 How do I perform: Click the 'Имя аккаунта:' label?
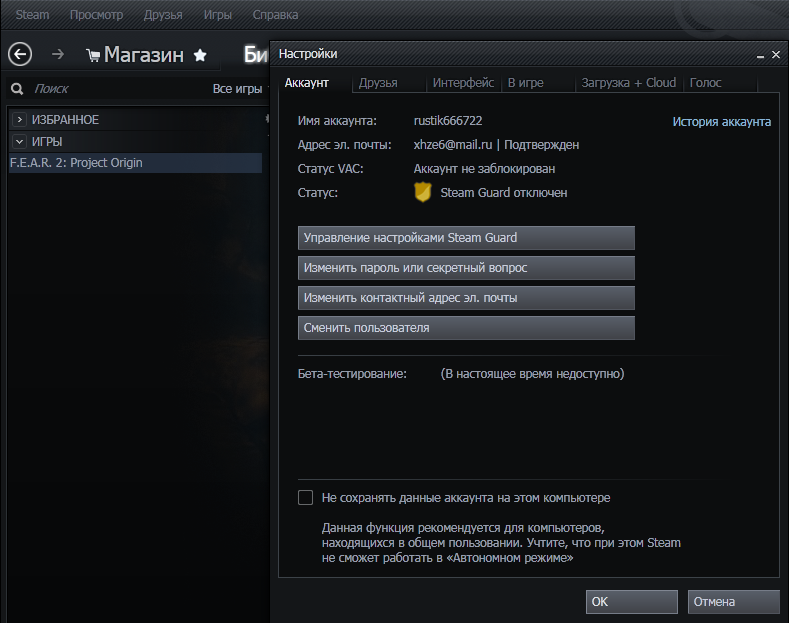pyautogui.click(x=337, y=121)
